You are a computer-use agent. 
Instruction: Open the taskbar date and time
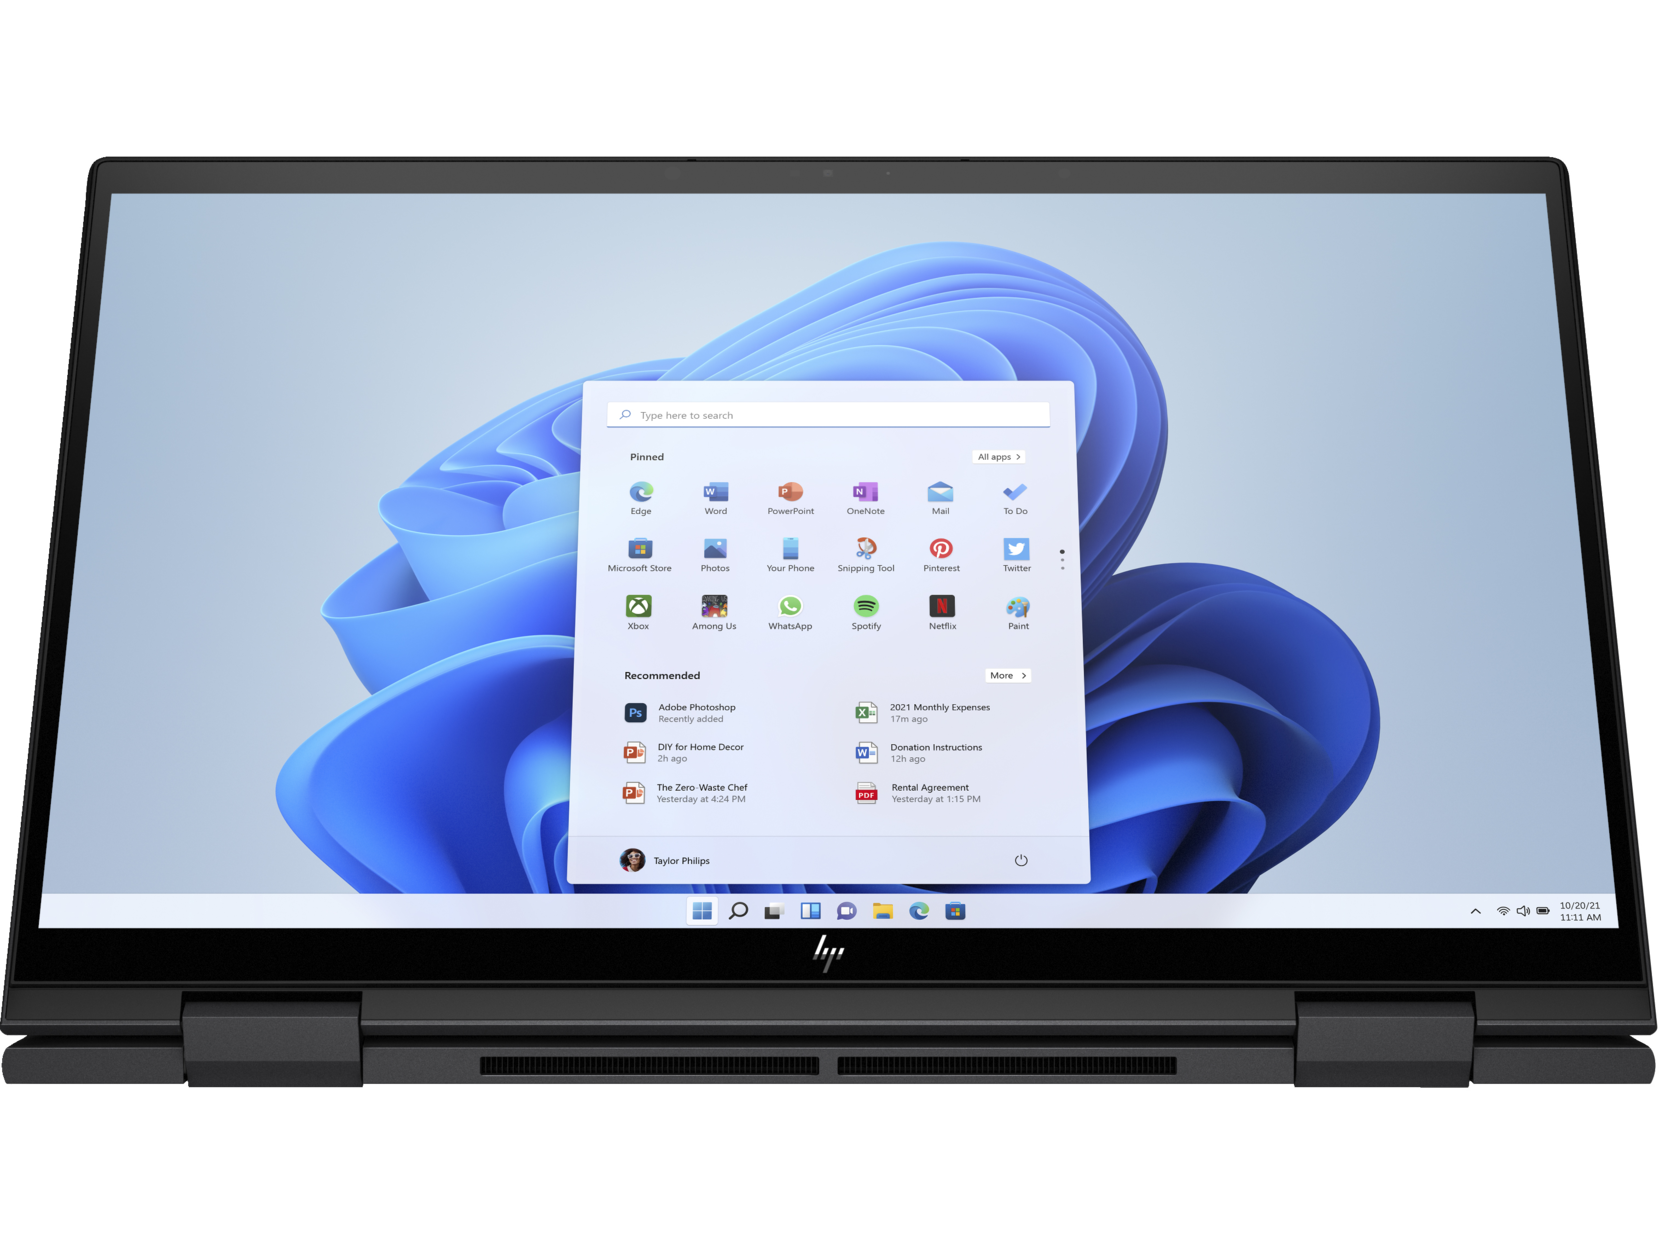point(1580,911)
